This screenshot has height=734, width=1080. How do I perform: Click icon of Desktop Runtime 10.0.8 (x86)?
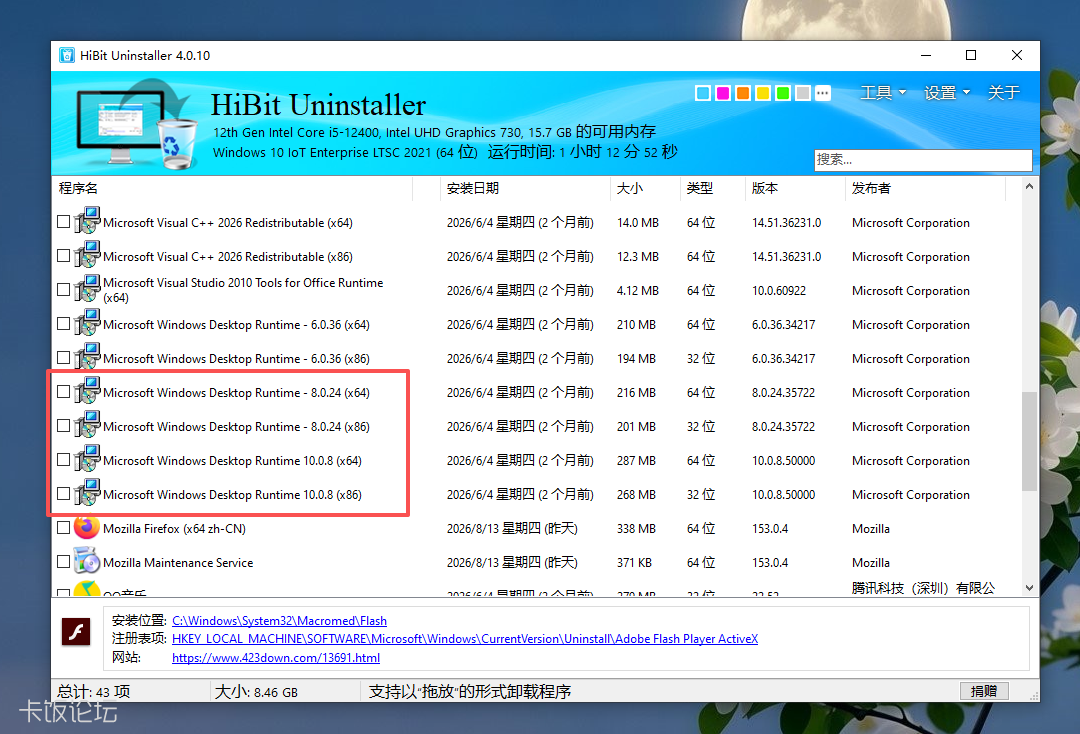tap(87, 494)
